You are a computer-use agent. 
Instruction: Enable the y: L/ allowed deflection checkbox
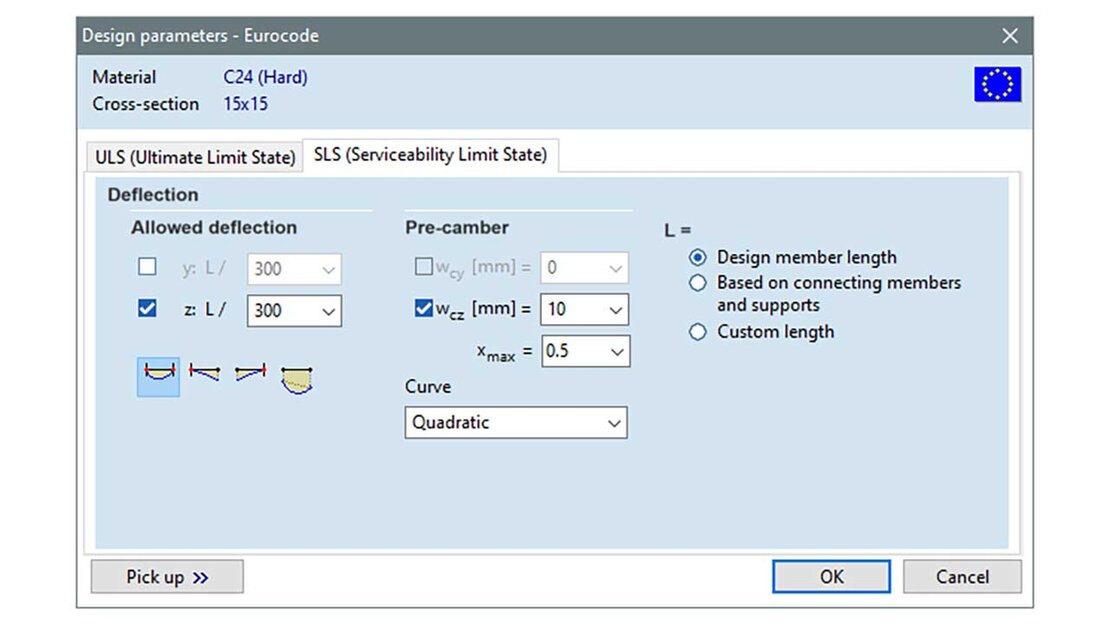coord(147,267)
